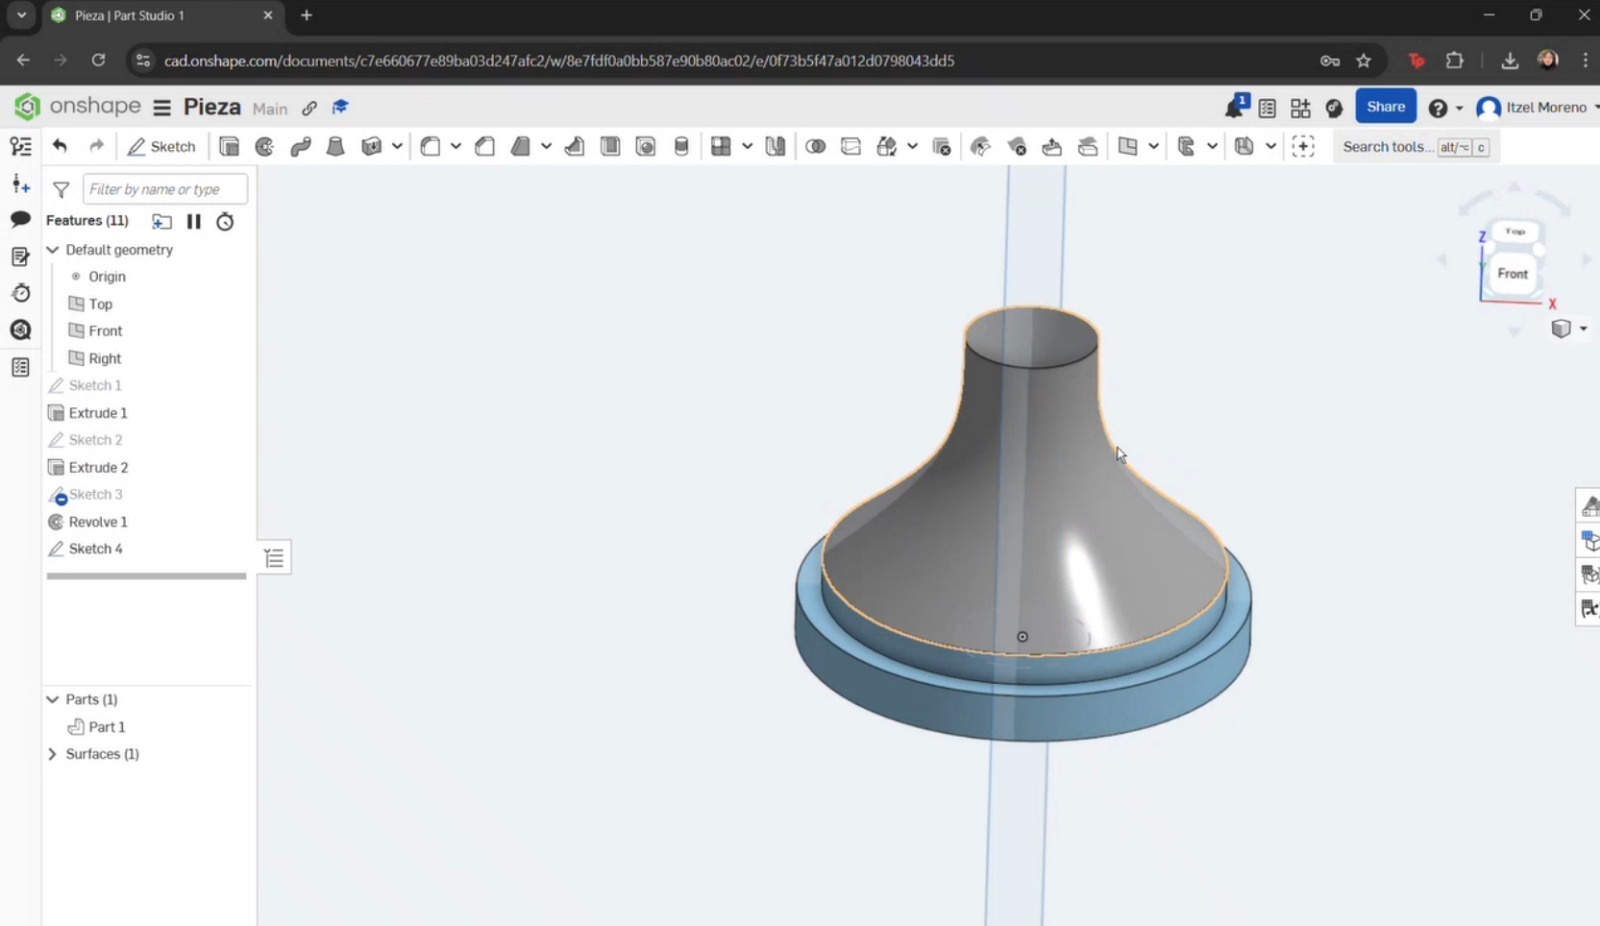This screenshot has width=1600, height=926.
Task: Click the blue Share button
Action: click(x=1385, y=106)
